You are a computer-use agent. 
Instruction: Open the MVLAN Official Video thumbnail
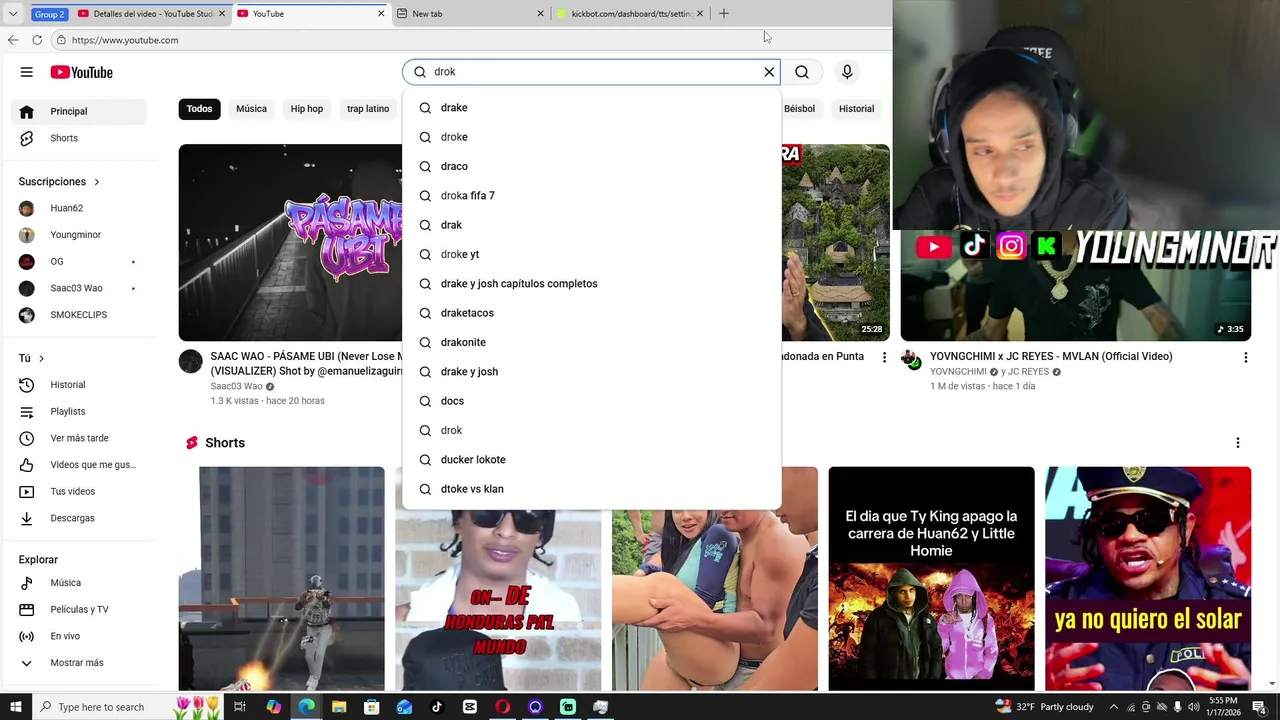[1075, 285]
